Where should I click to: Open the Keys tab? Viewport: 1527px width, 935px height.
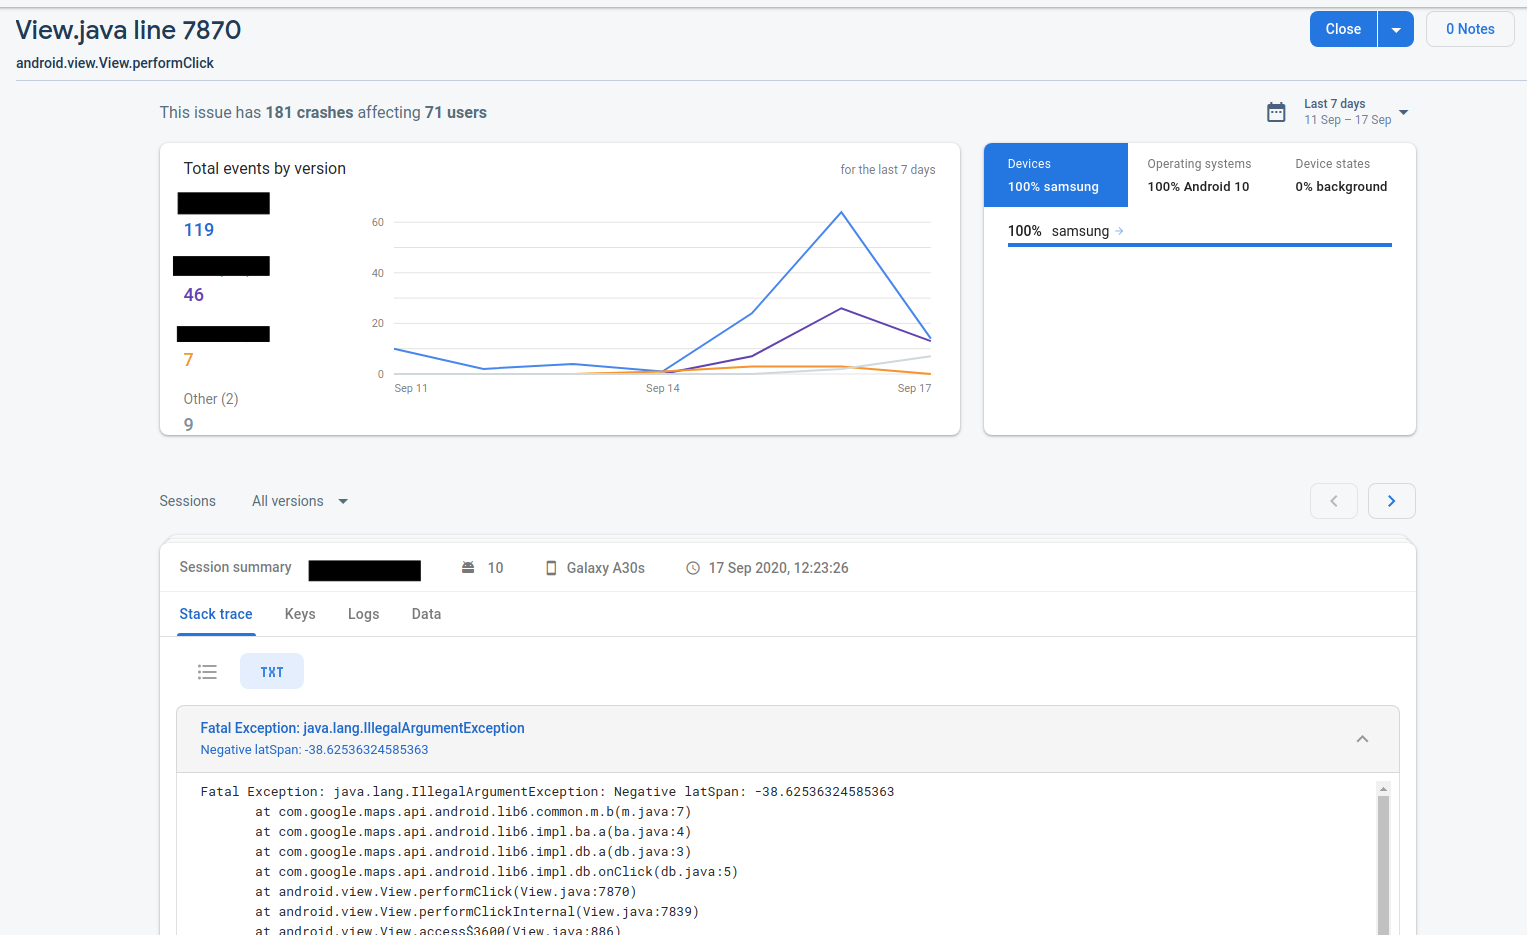[x=300, y=614]
